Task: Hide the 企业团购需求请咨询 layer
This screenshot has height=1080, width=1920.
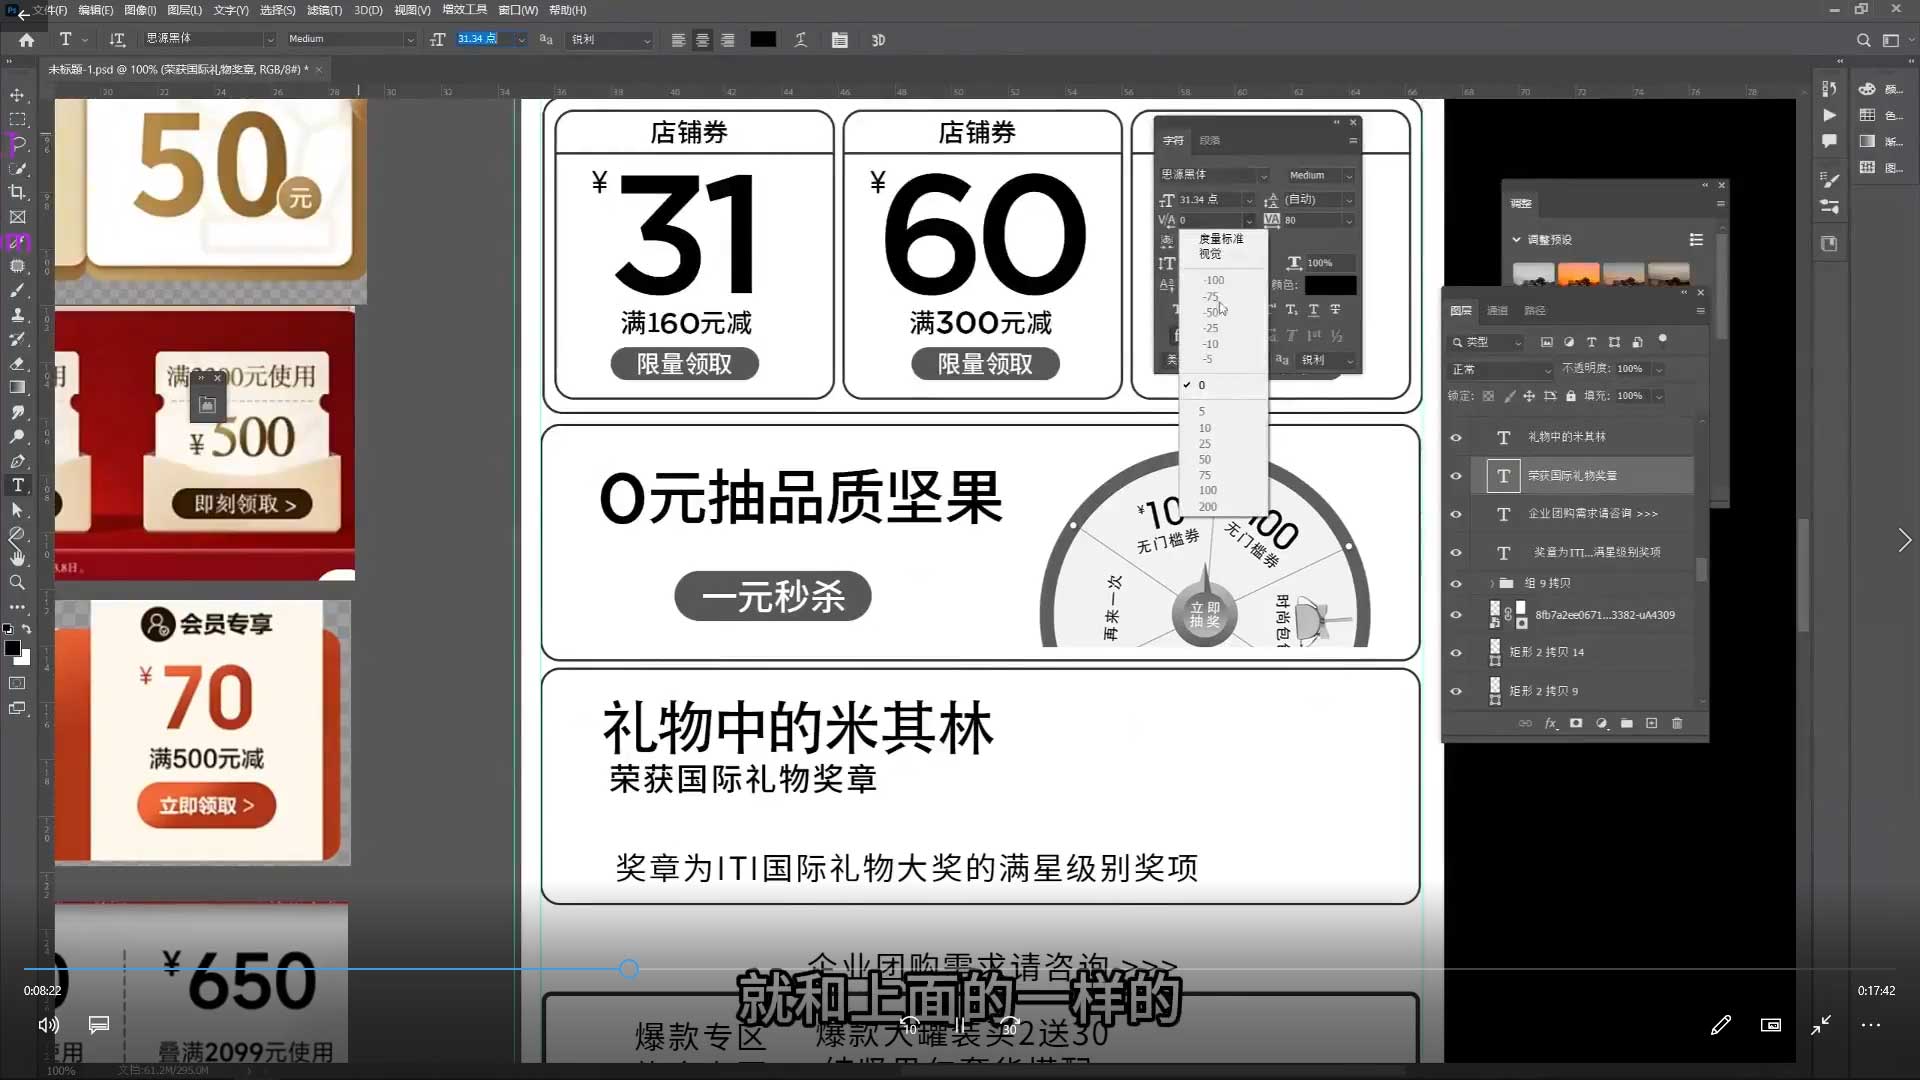Action: point(1456,514)
